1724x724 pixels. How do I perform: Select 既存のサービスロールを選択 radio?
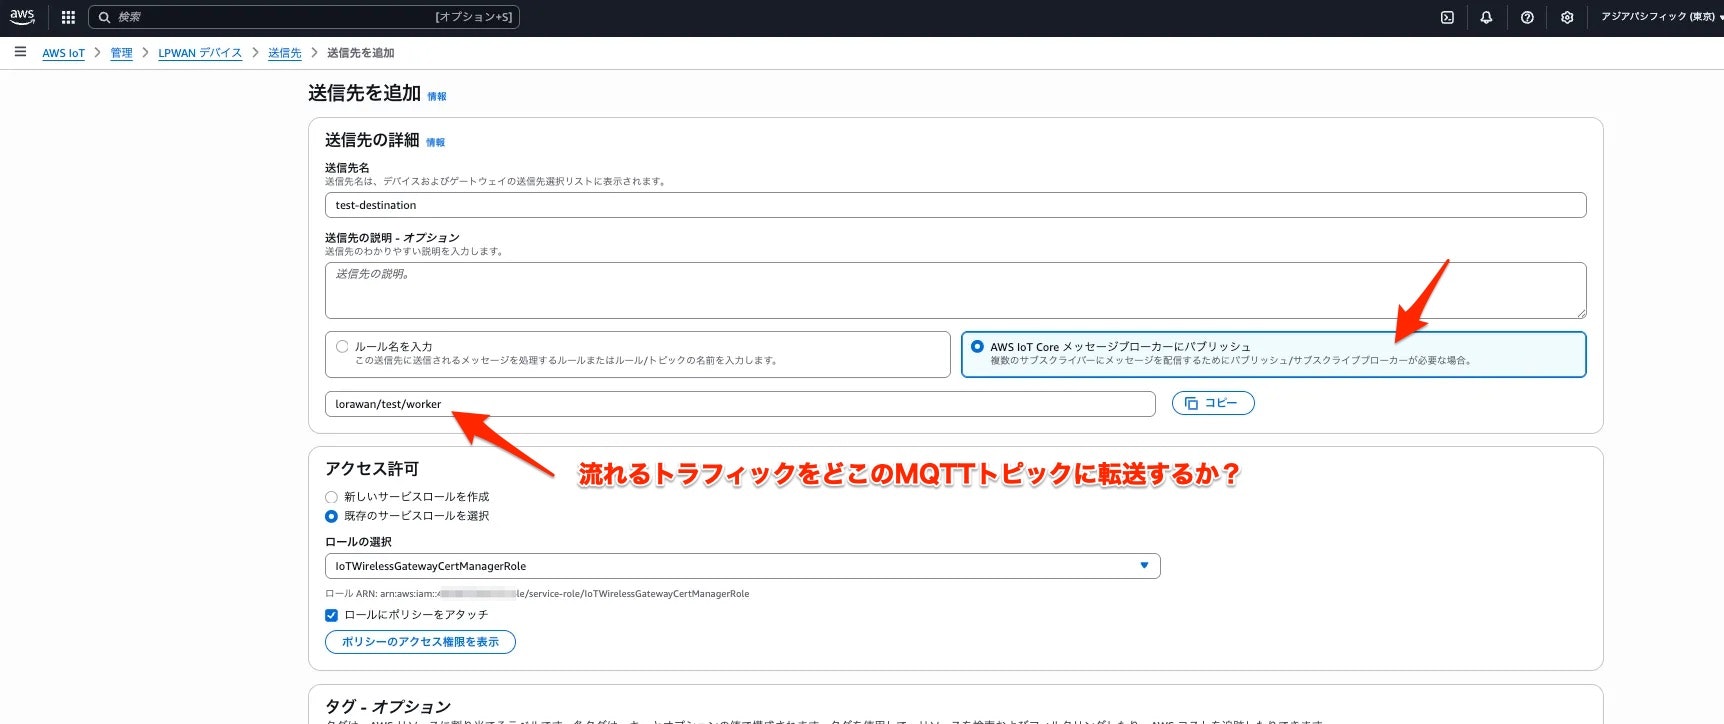[x=331, y=516]
